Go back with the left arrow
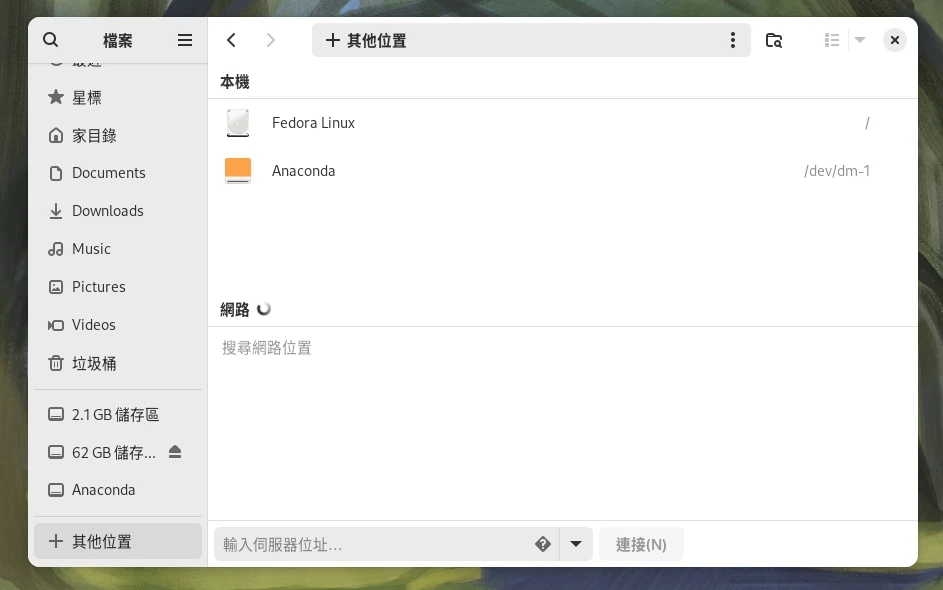 point(232,40)
